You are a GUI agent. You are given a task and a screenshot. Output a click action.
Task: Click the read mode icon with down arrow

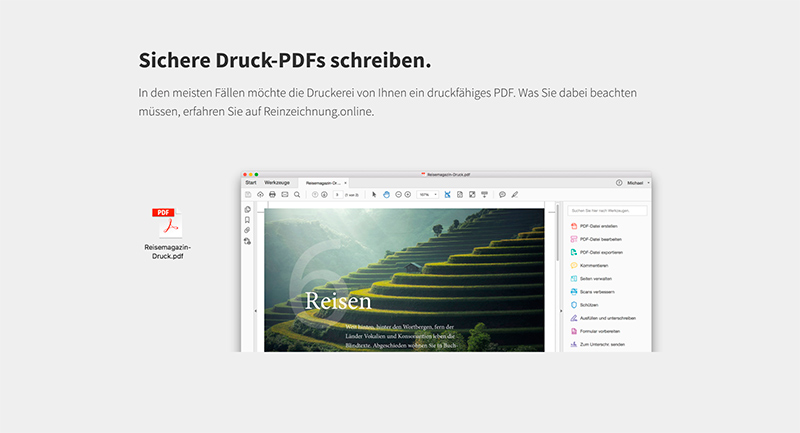tap(485, 194)
